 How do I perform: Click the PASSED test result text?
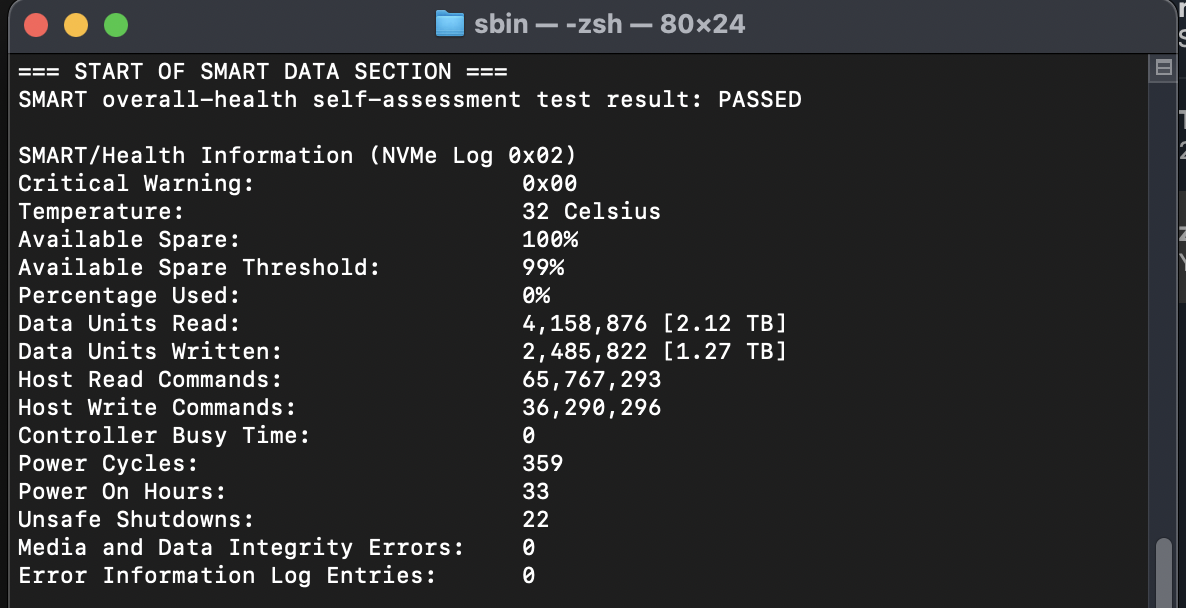pyautogui.click(x=759, y=100)
